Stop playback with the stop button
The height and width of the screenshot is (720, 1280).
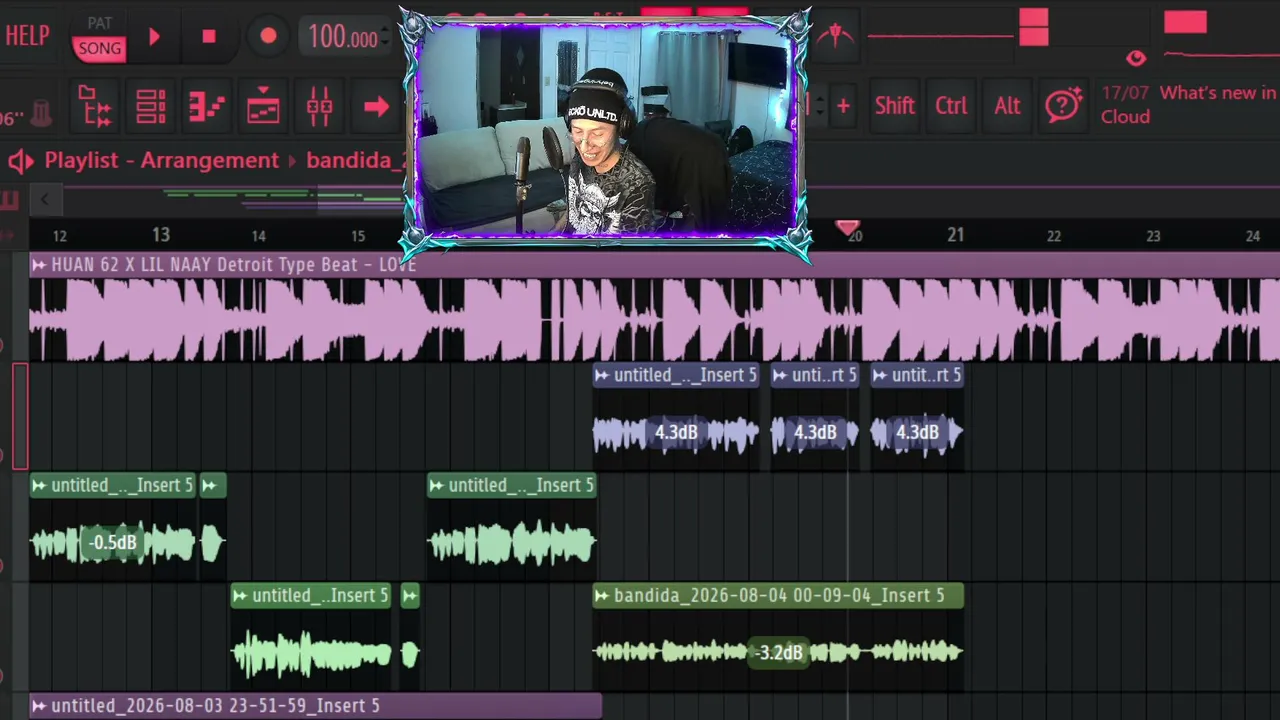pos(209,37)
